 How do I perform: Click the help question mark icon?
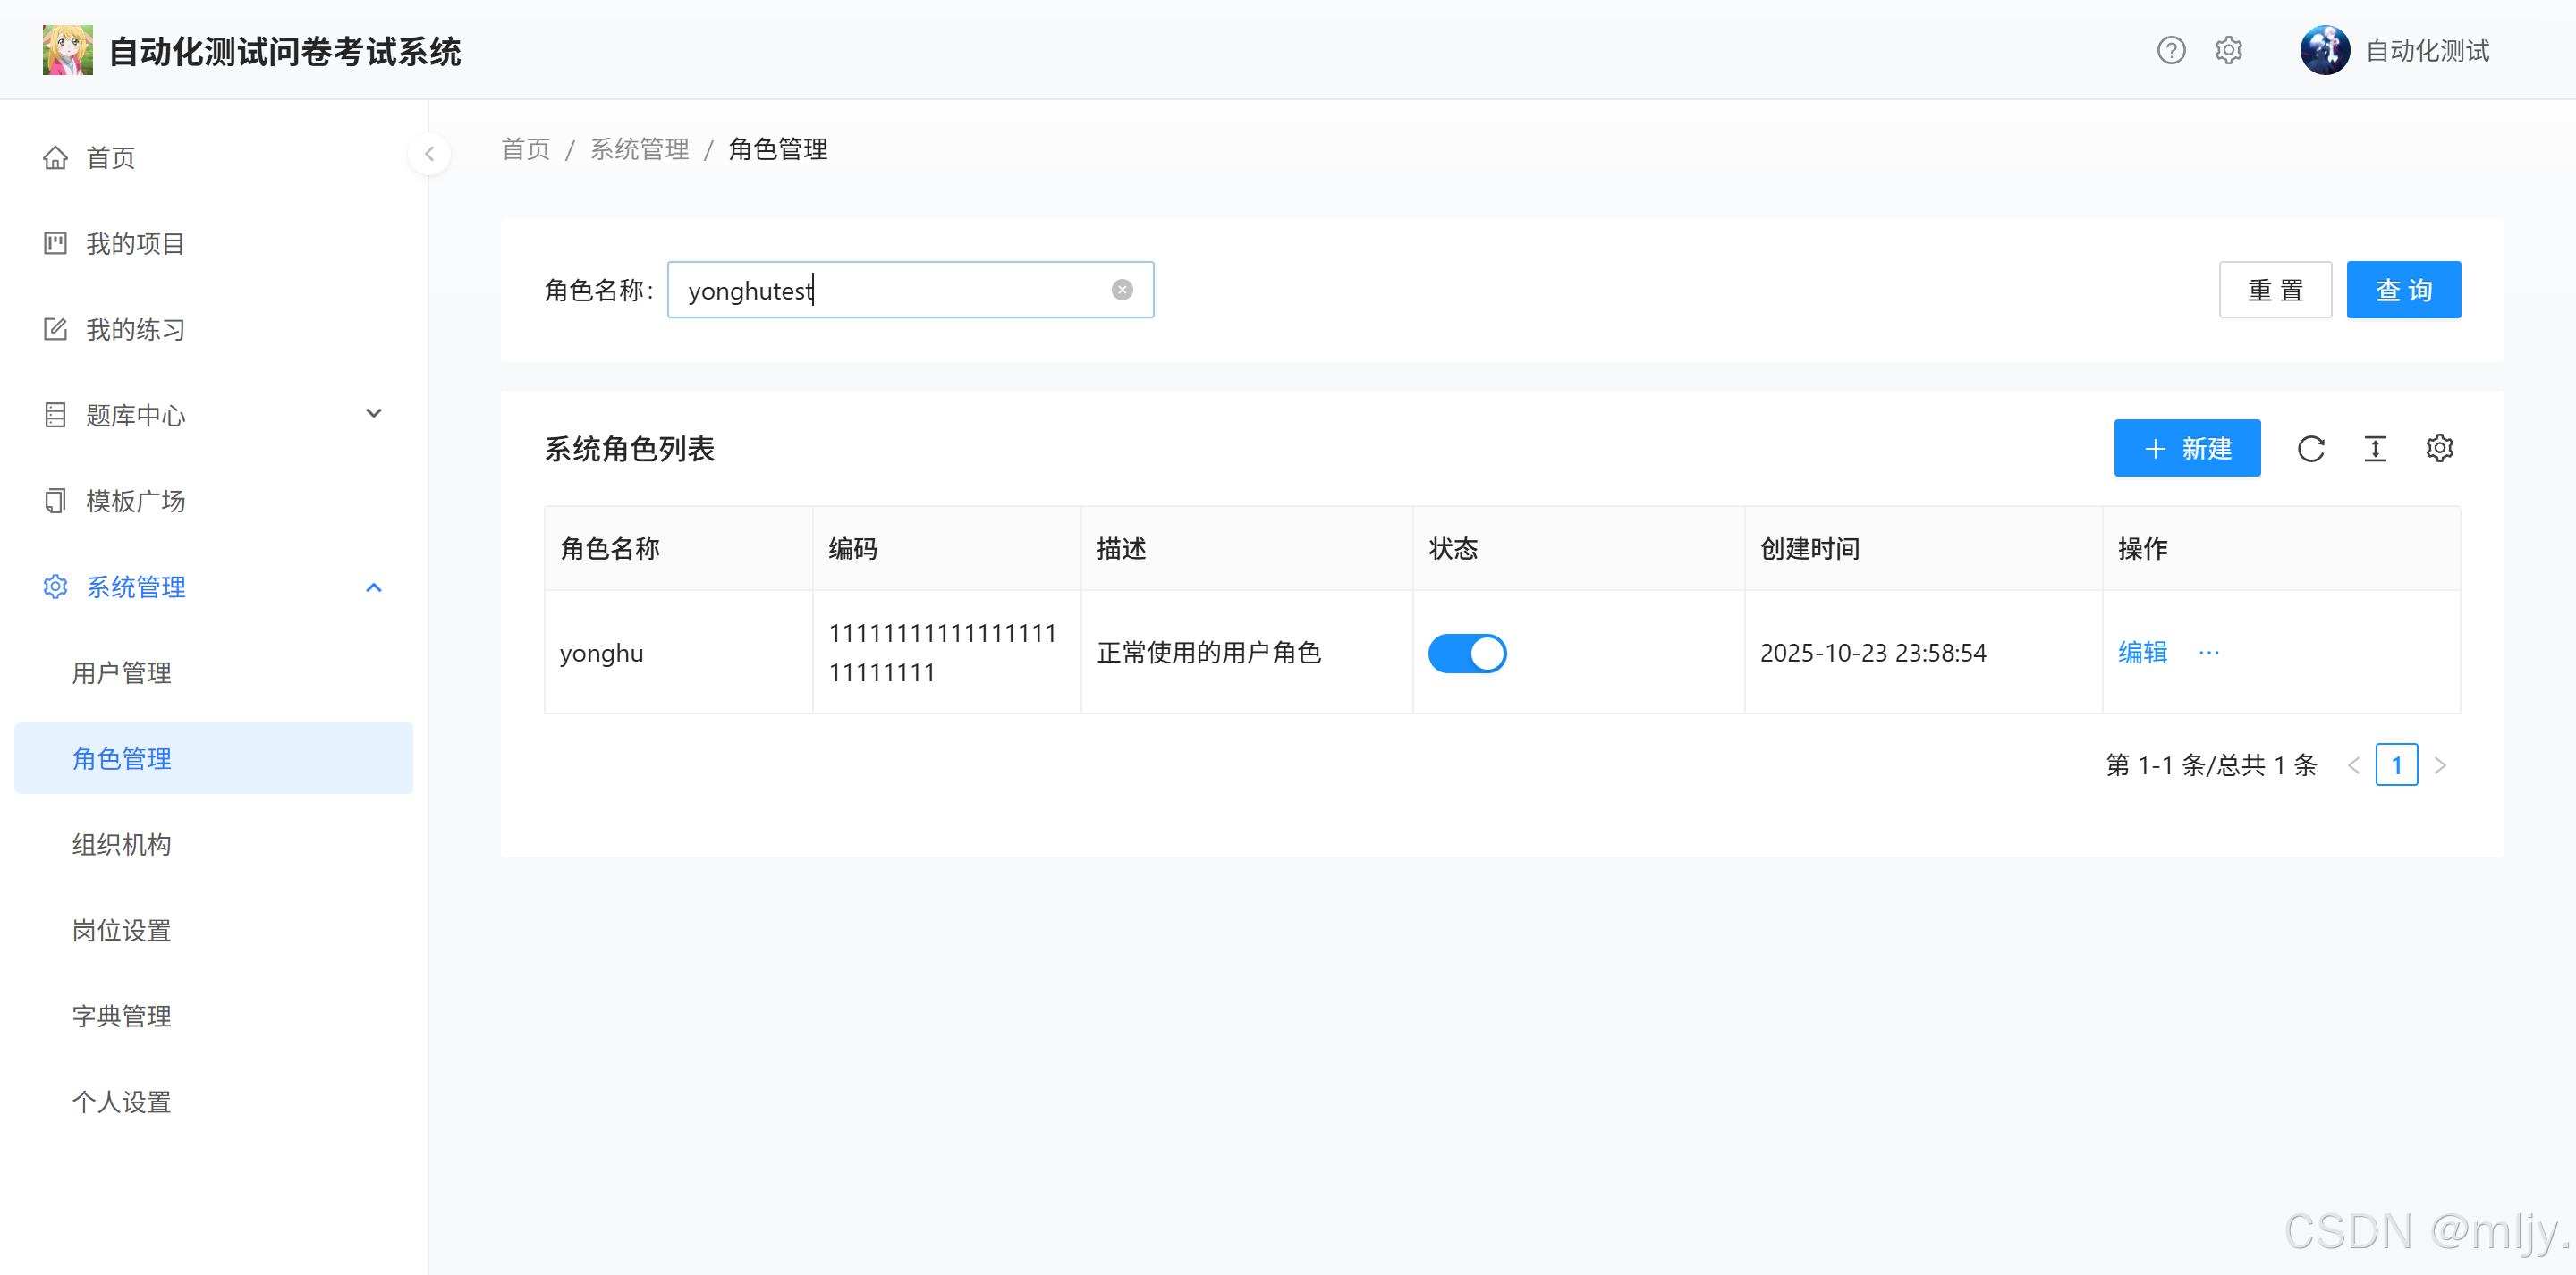click(2170, 50)
